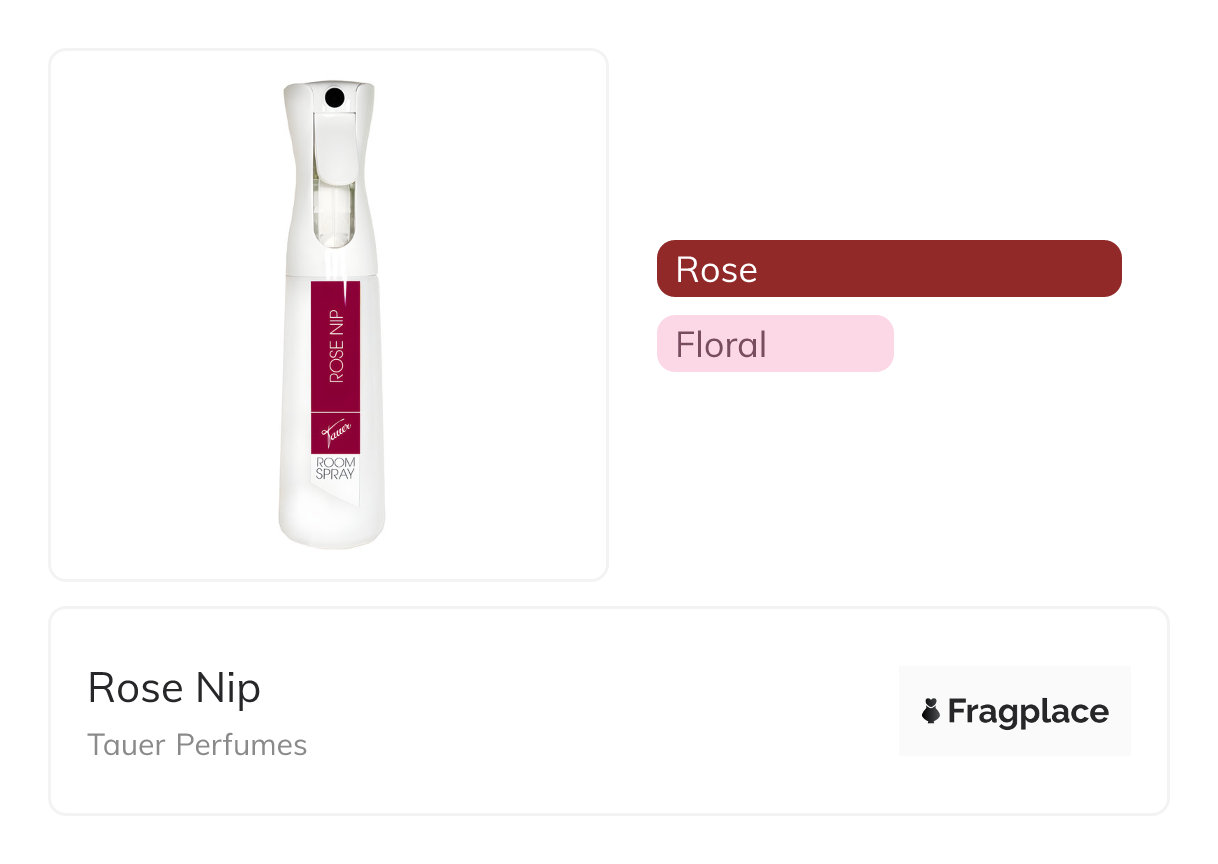Click the Fragplace wordmark text
This screenshot has width=1218, height=864.
tap(1028, 711)
